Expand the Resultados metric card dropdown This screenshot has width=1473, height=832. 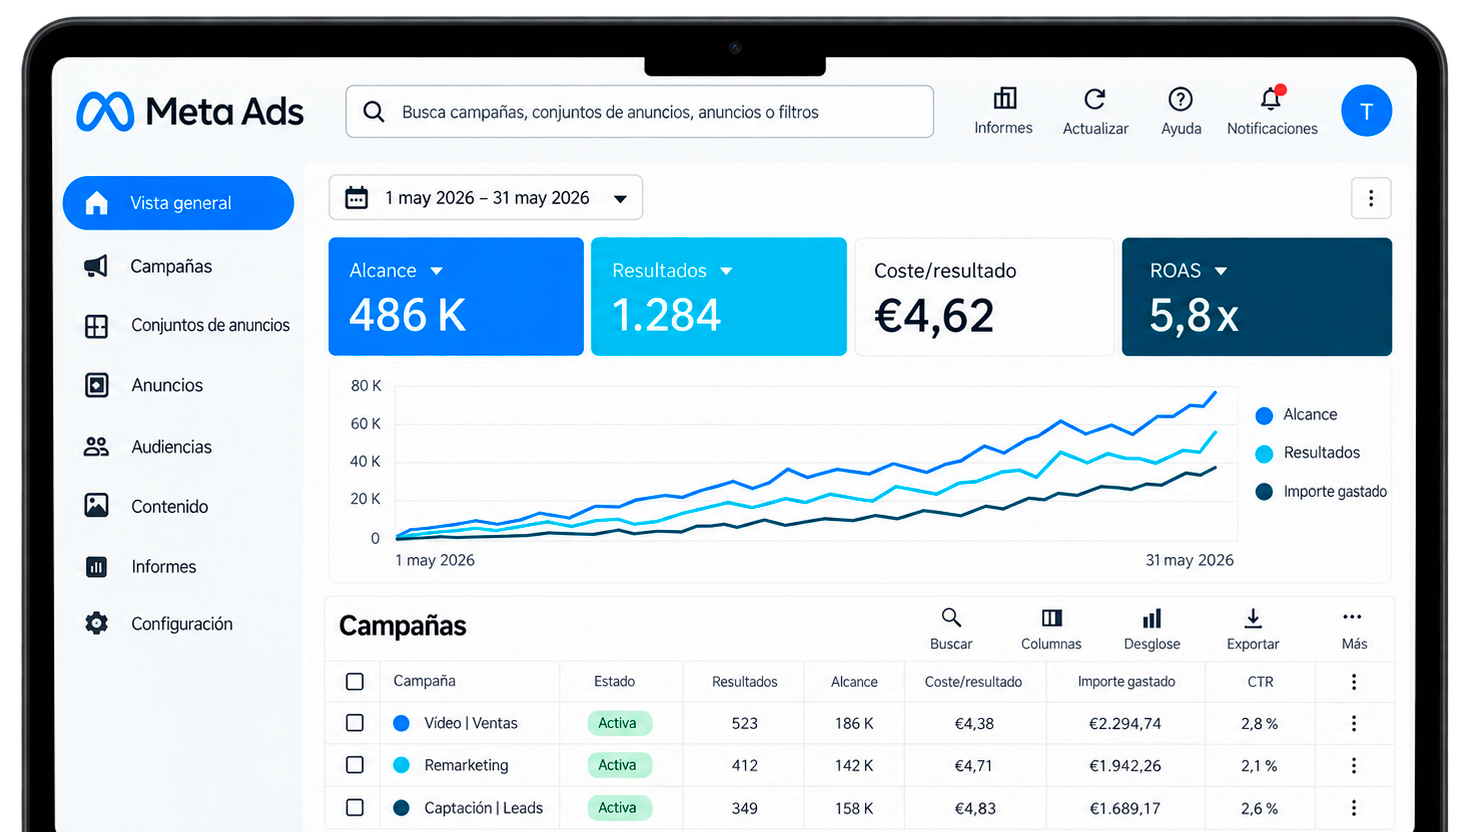[x=726, y=271]
